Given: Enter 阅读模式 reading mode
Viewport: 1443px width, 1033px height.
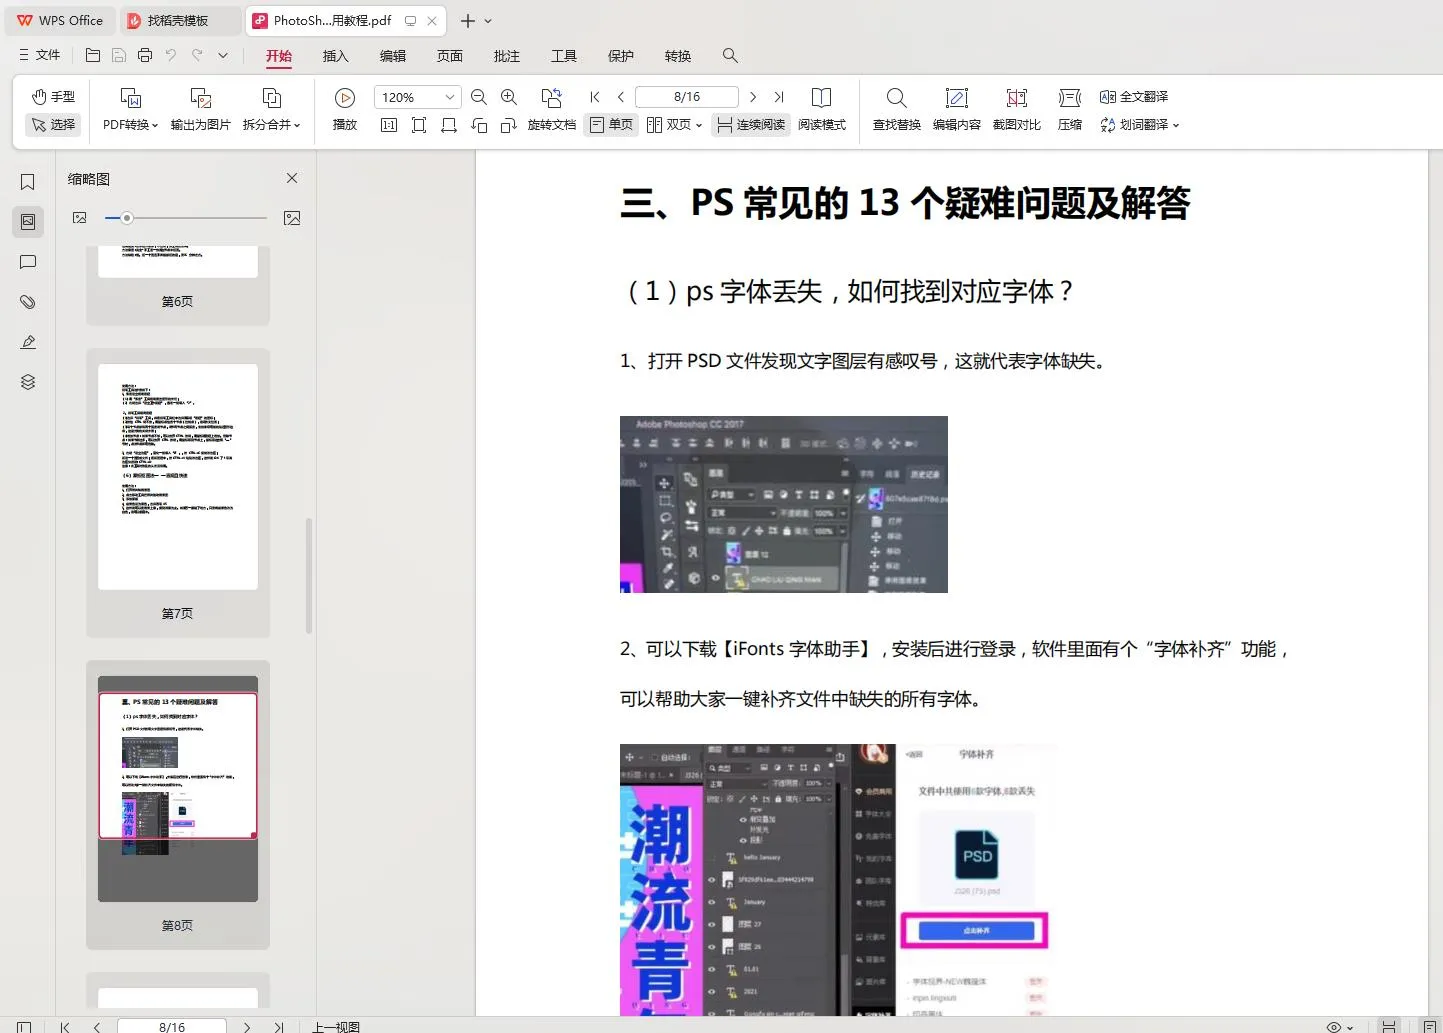Looking at the screenshot, I should tap(822, 109).
